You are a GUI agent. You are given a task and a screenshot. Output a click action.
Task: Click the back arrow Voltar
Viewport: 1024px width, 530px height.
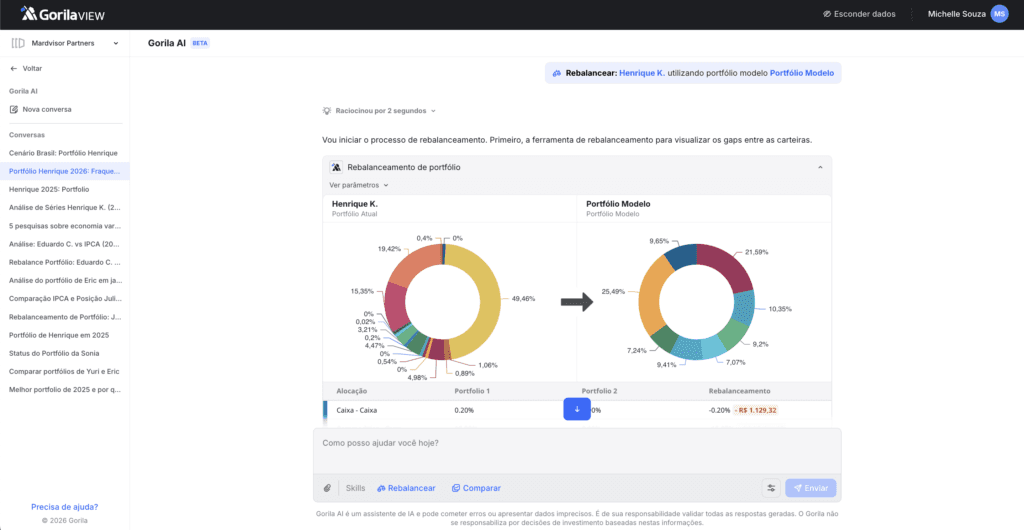coord(14,69)
